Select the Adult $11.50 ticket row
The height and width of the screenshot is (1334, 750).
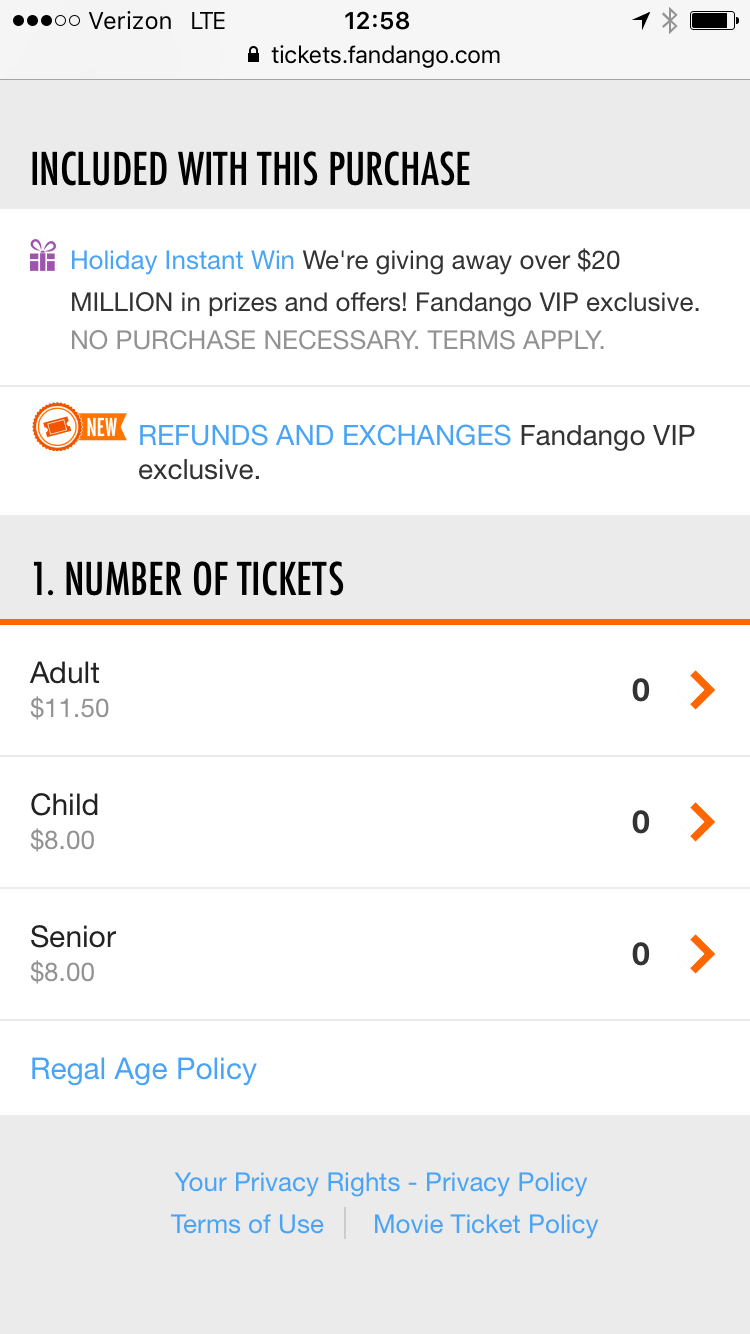click(300, 690)
